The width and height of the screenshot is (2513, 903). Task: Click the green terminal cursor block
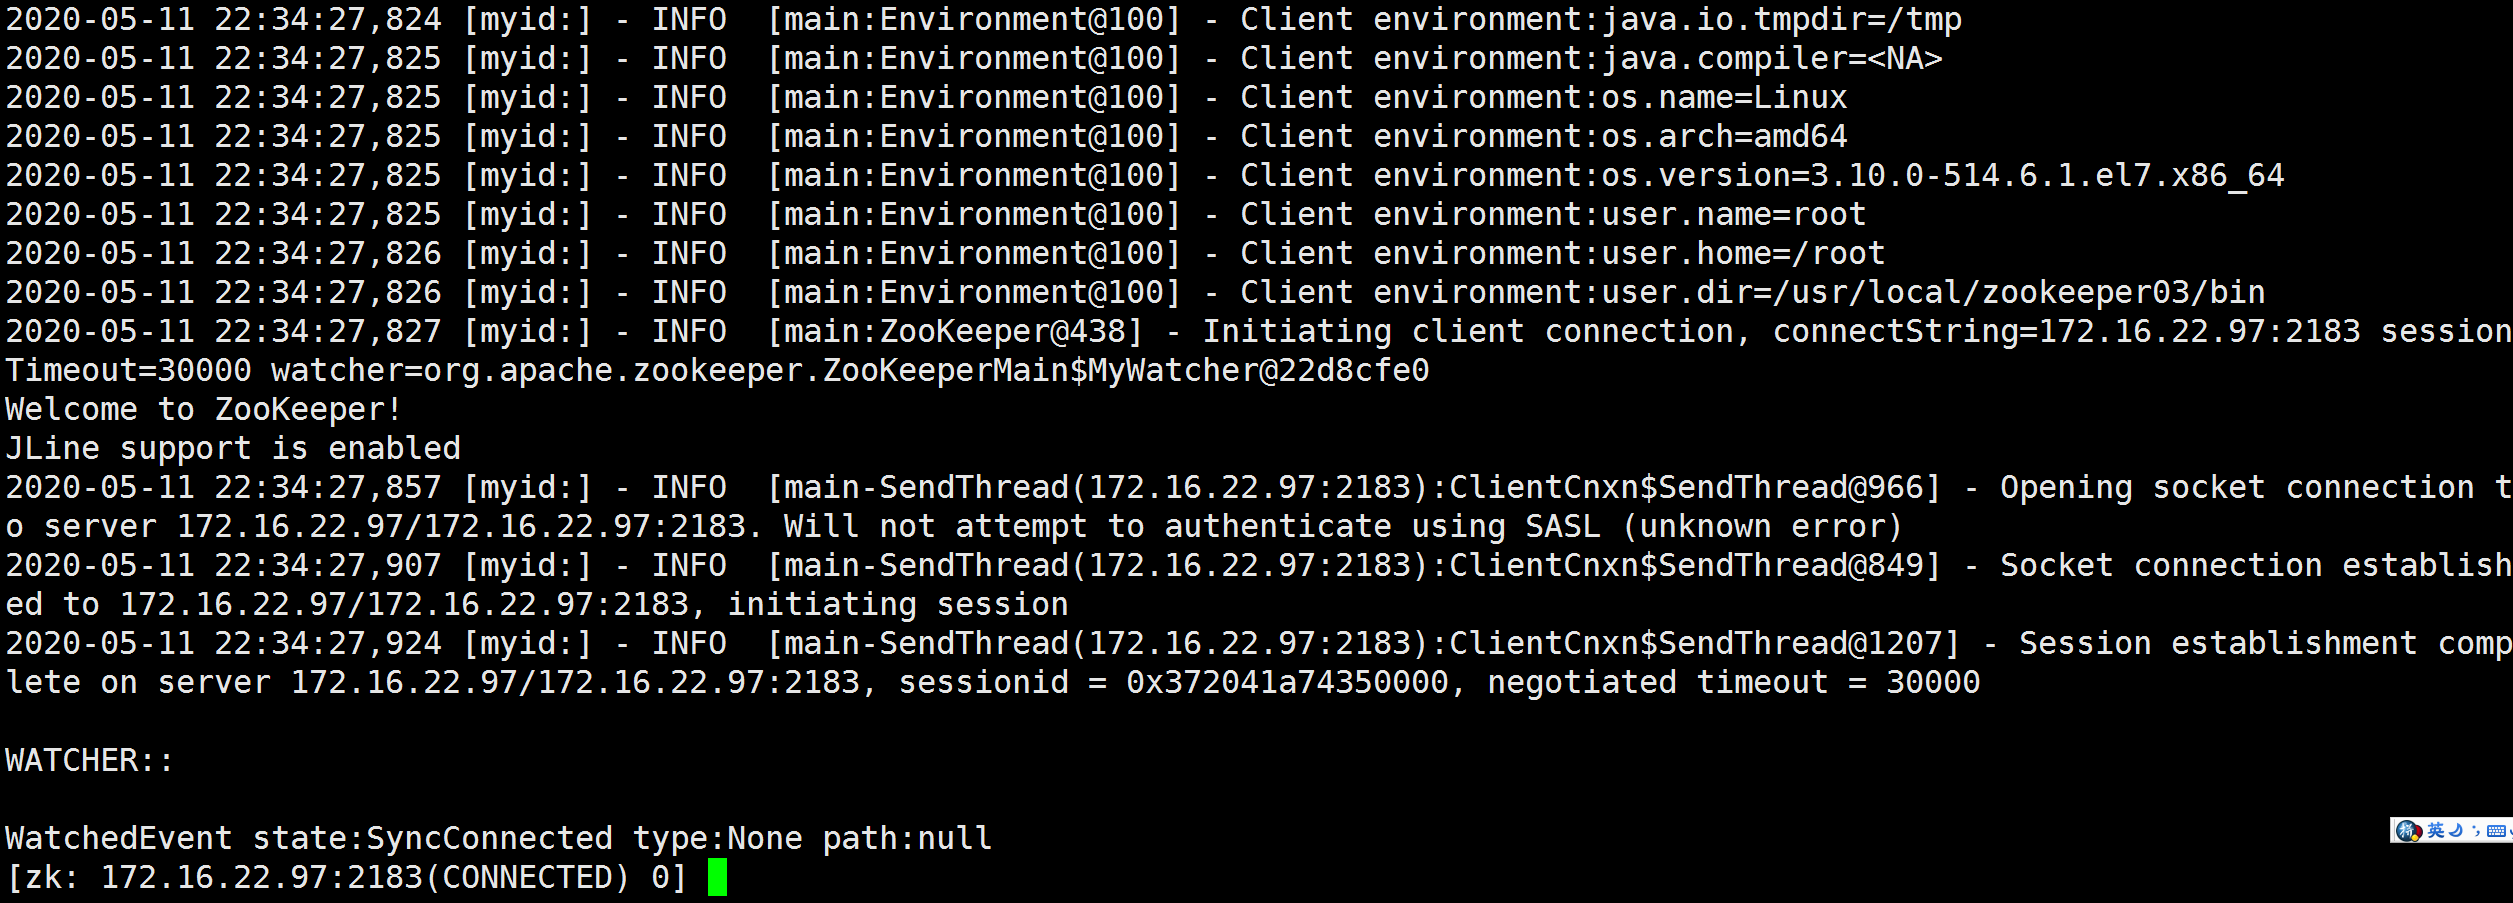[717, 877]
